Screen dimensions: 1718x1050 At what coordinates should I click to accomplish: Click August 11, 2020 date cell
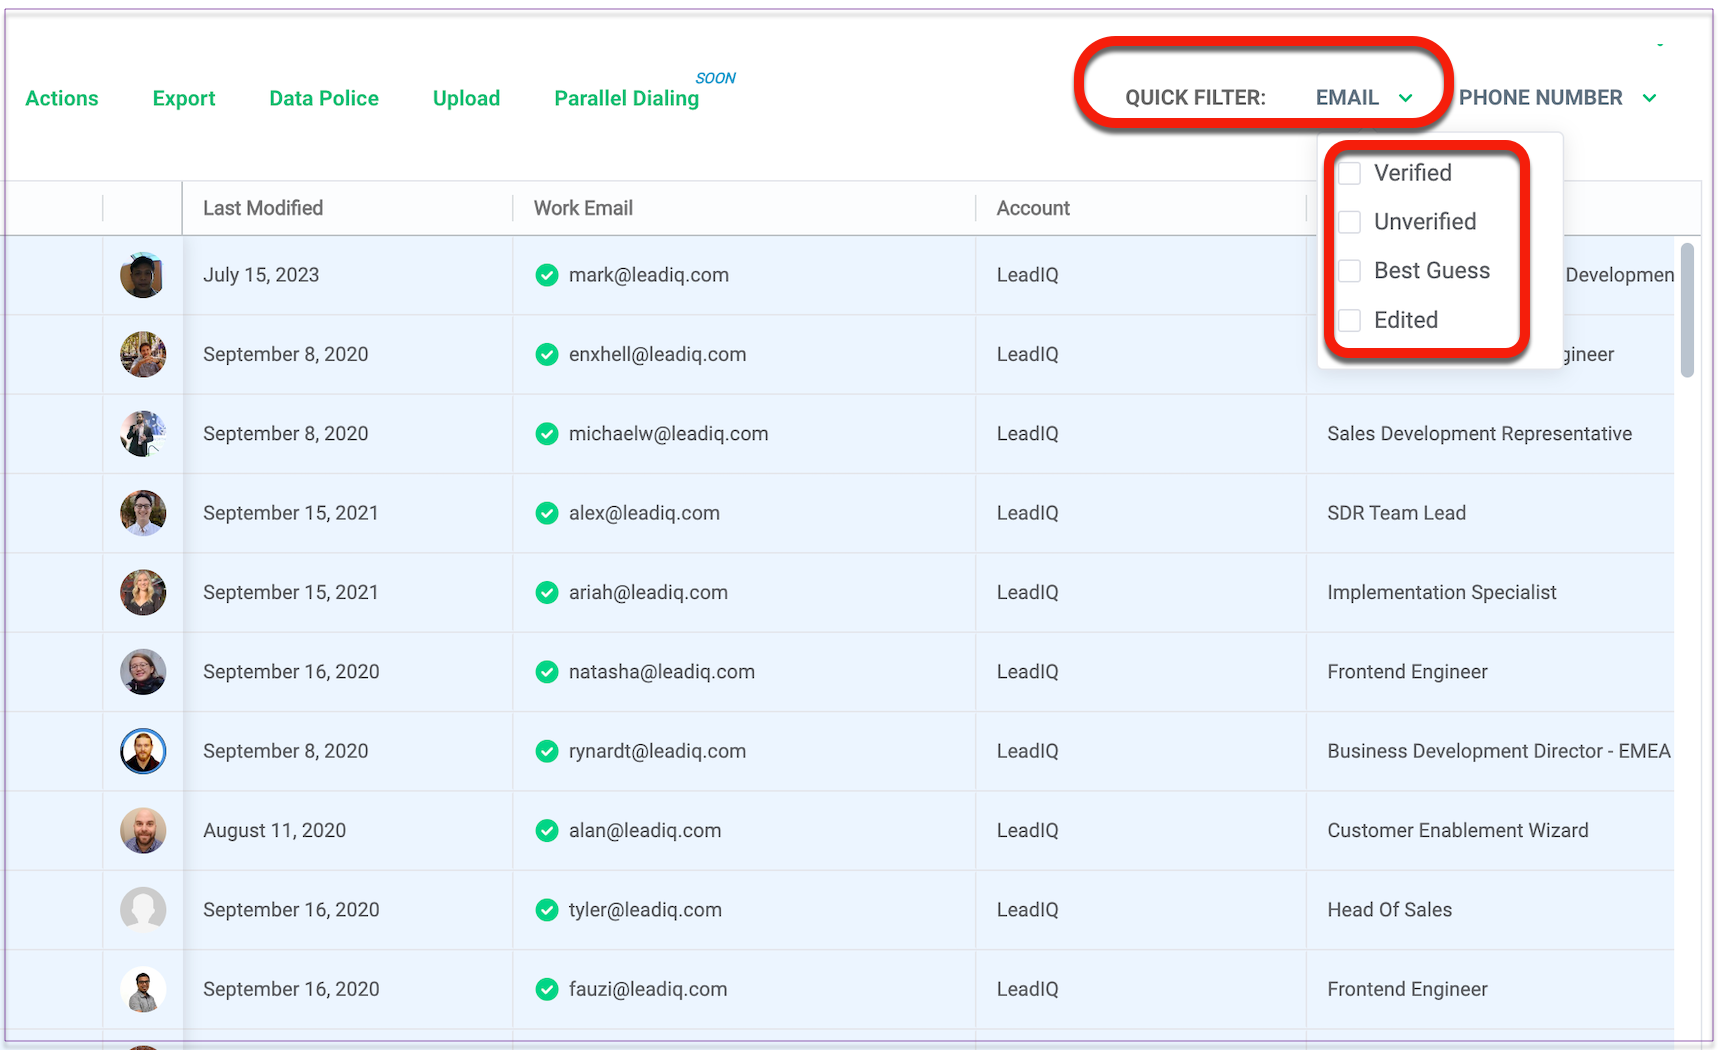pos(274,830)
